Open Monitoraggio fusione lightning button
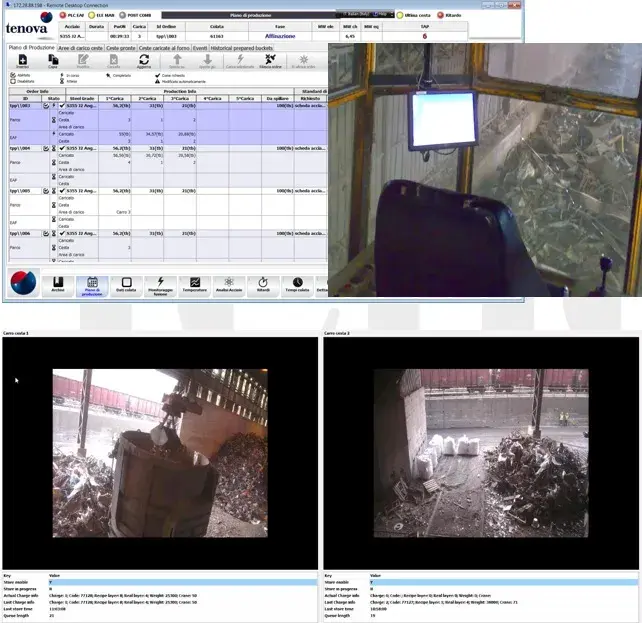The width and height of the screenshot is (642, 623). [x=160, y=286]
